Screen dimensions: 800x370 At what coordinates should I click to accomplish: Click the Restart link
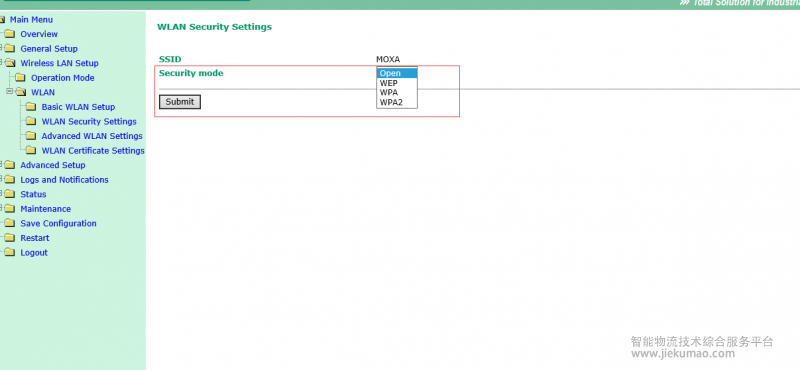(35, 238)
